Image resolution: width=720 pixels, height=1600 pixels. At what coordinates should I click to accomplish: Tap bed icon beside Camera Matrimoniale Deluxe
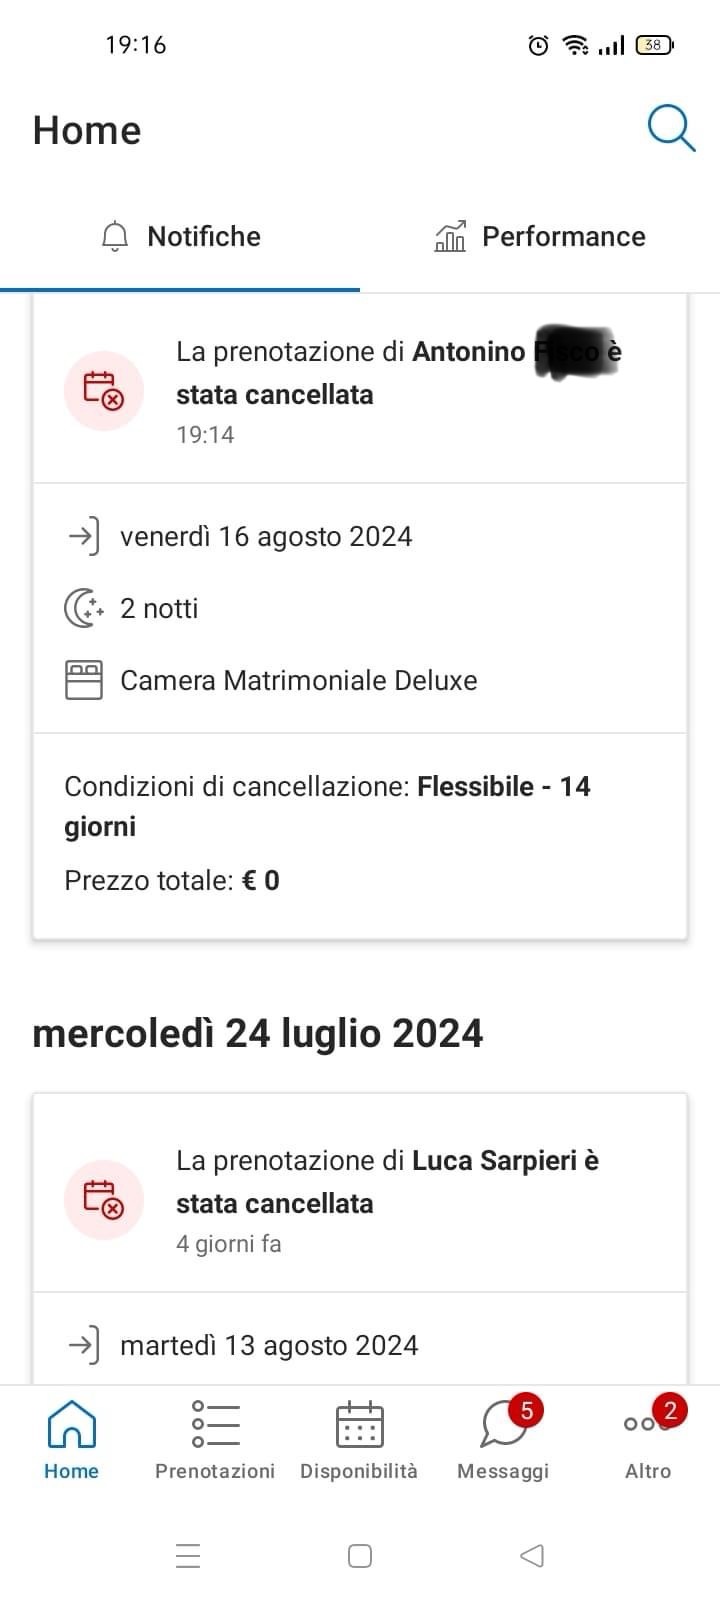pyautogui.click(x=84, y=680)
